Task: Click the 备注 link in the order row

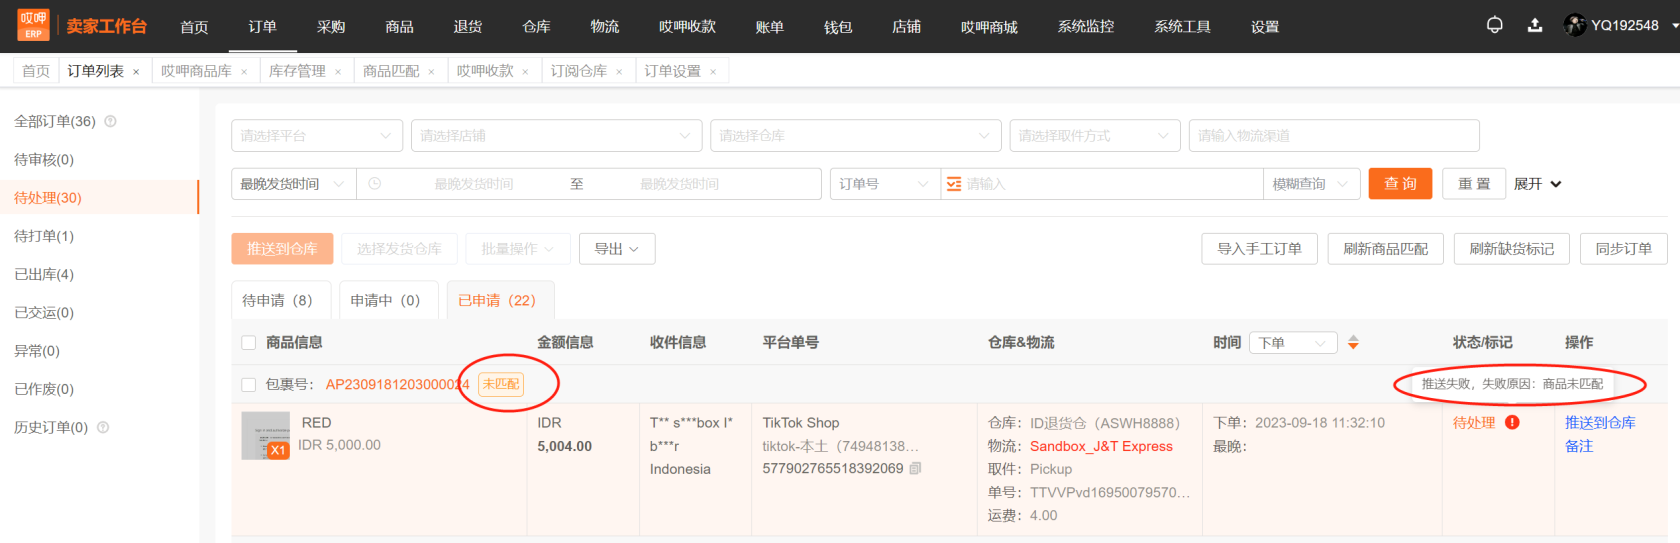Action: (x=1579, y=446)
